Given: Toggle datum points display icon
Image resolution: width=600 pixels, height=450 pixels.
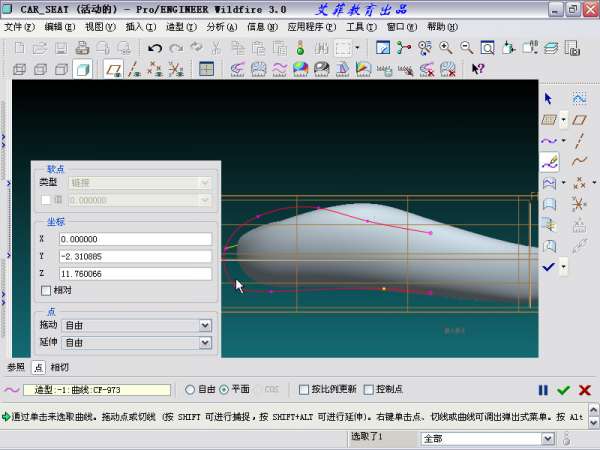Looking at the screenshot, I should point(155,69).
